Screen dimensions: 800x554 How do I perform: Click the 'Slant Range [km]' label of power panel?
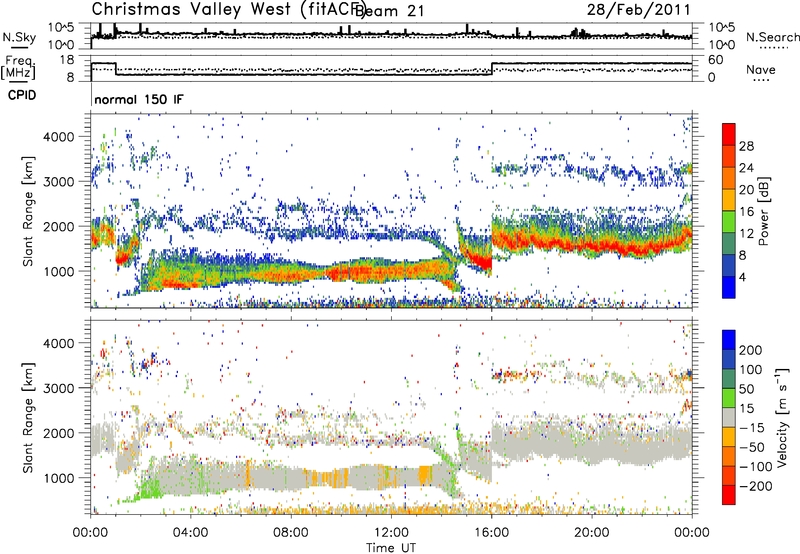[28, 211]
